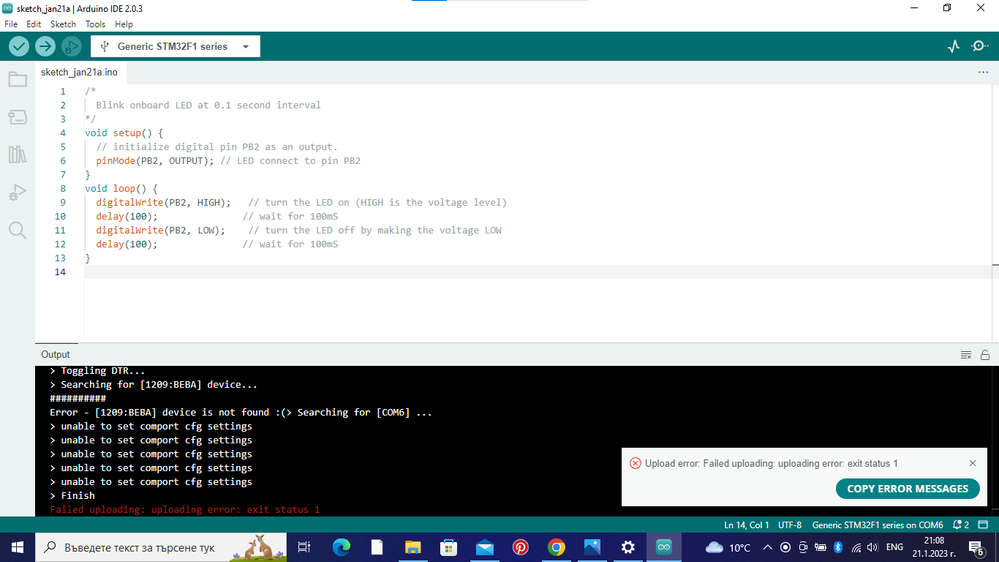Image resolution: width=999 pixels, height=562 pixels.
Task: Launch Microsoft Edge from the taskbar
Action: (341, 547)
